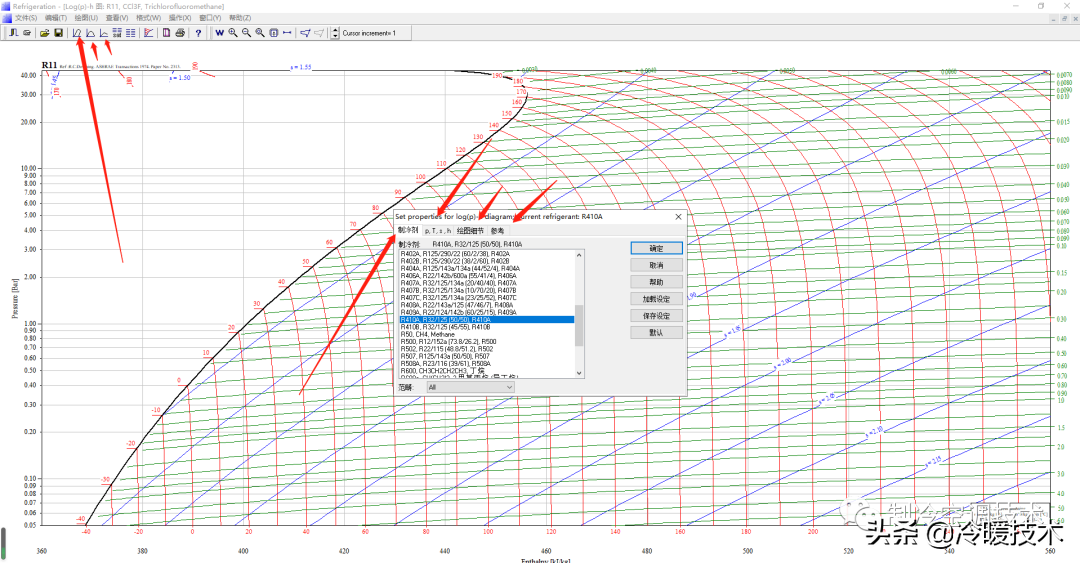The image size is (1080, 563).
Task: Open the 格式(W) menu
Action: [x=148, y=18]
